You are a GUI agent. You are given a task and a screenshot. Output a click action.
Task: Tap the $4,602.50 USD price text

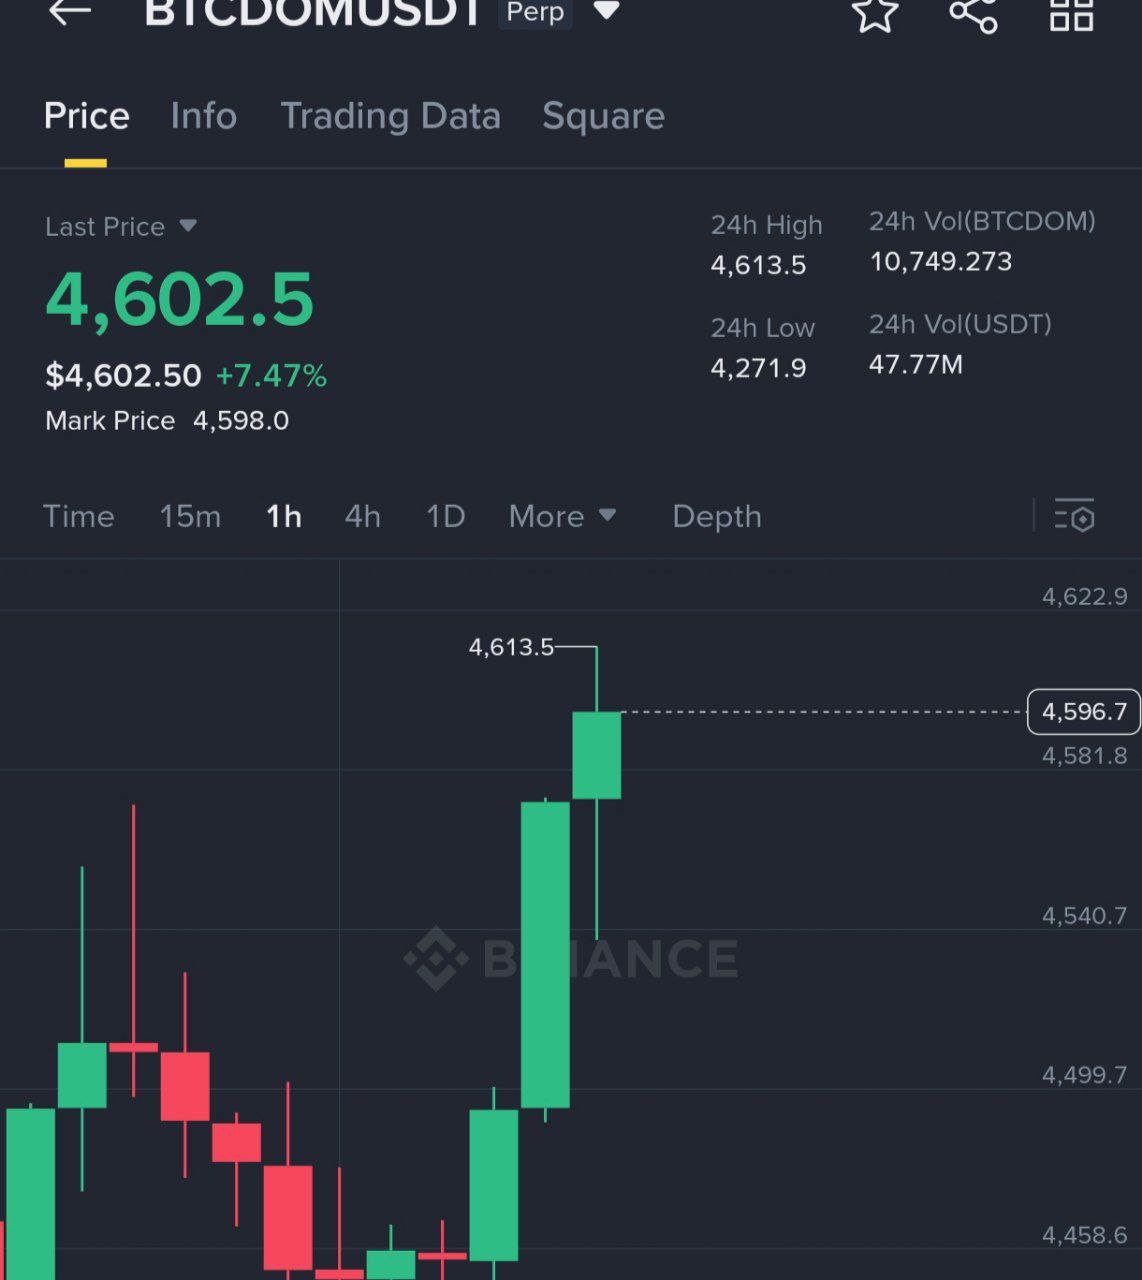click(123, 376)
